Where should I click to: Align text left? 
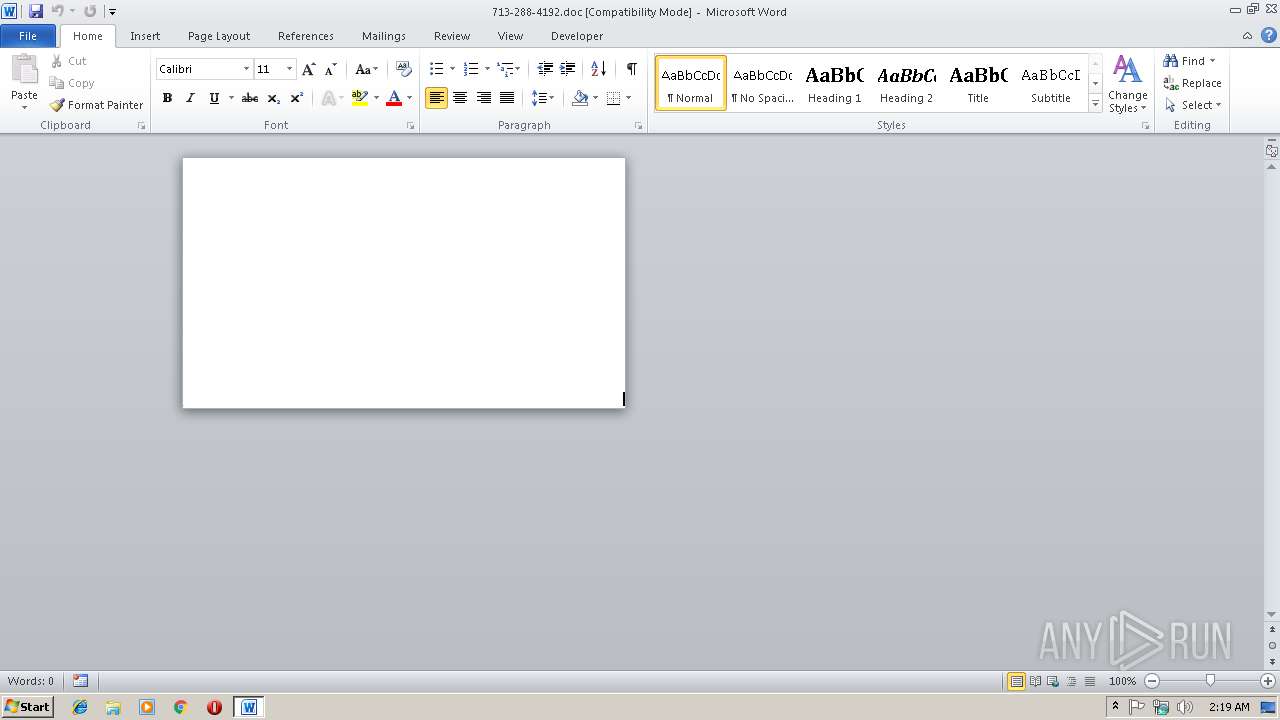click(x=436, y=98)
